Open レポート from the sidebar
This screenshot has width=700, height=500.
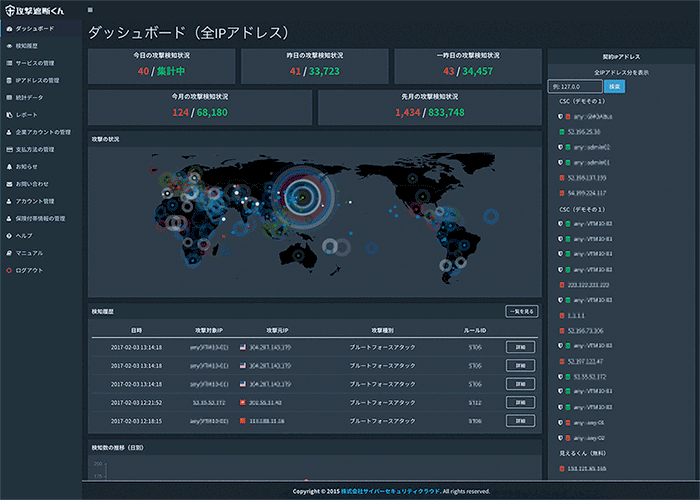click(x=27, y=115)
